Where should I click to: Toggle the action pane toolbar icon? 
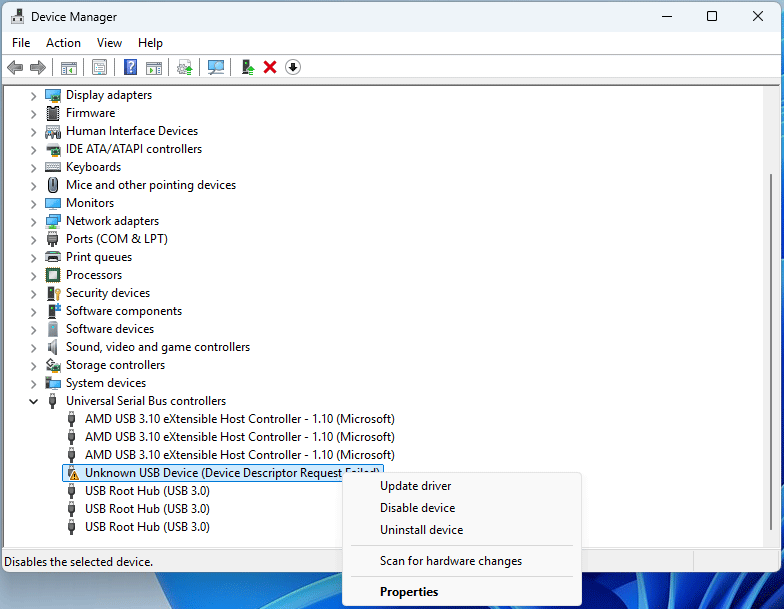pyautogui.click(x=154, y=68)
